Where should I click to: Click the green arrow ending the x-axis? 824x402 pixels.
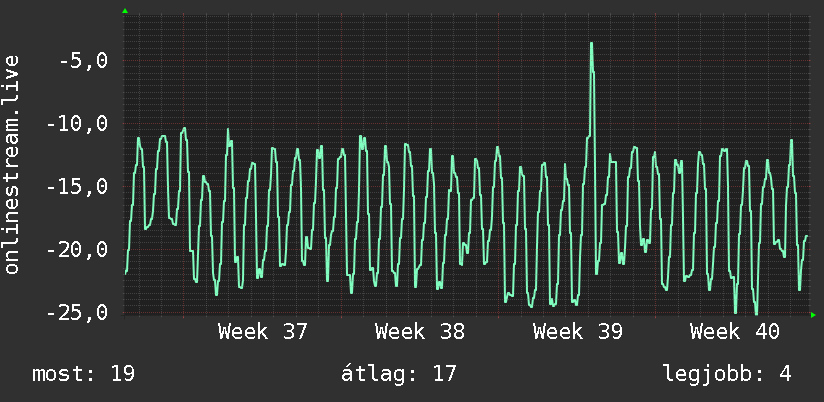813,315
